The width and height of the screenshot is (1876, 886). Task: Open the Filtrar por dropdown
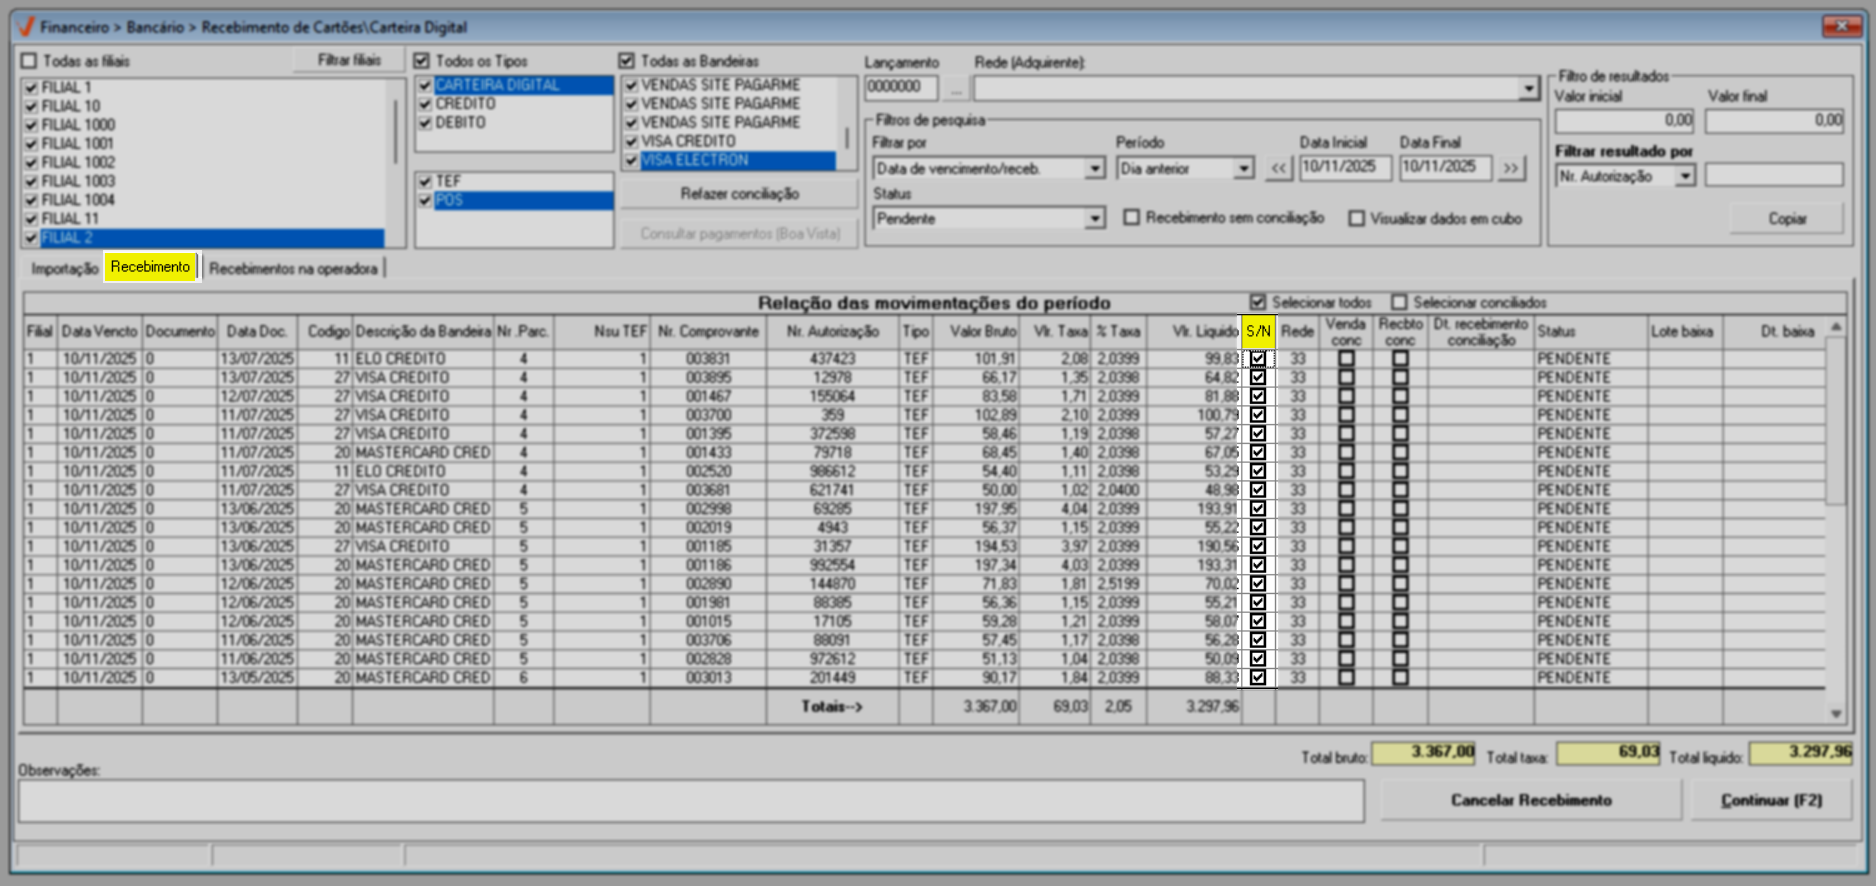(x=1095, y=169)
